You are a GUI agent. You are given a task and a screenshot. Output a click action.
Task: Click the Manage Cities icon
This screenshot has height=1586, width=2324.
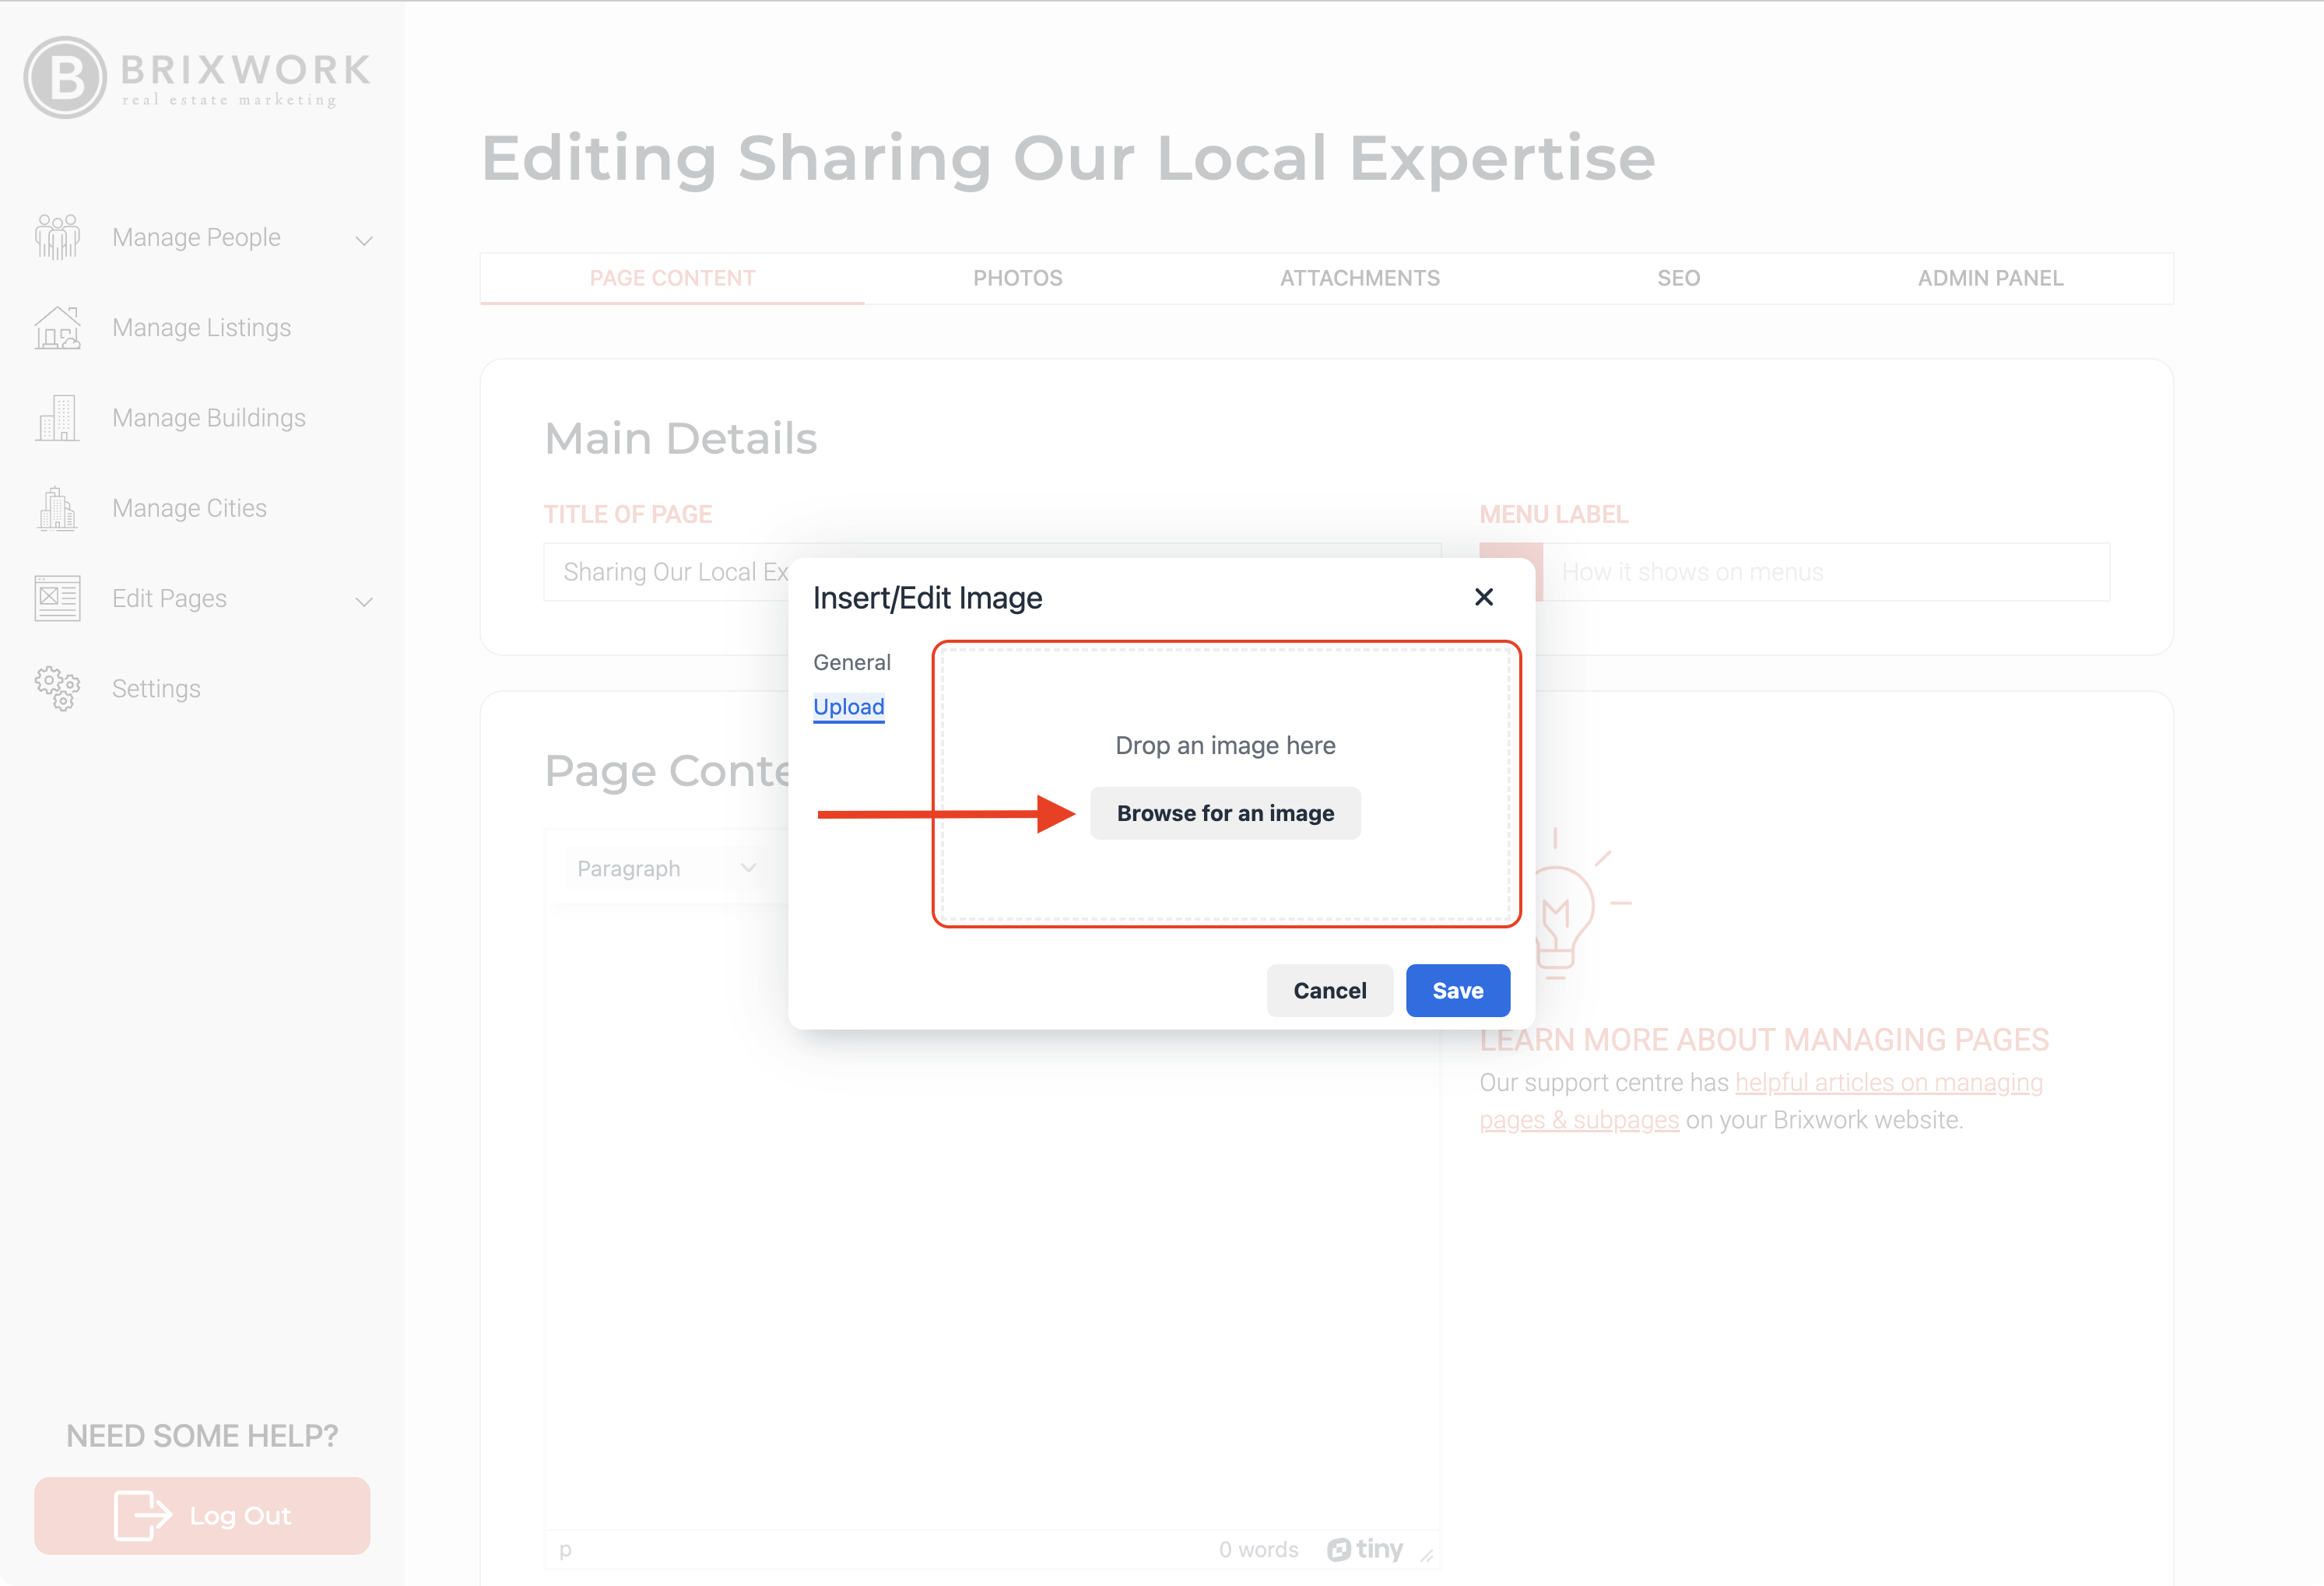pyautogui.click(x=57, y=508)
